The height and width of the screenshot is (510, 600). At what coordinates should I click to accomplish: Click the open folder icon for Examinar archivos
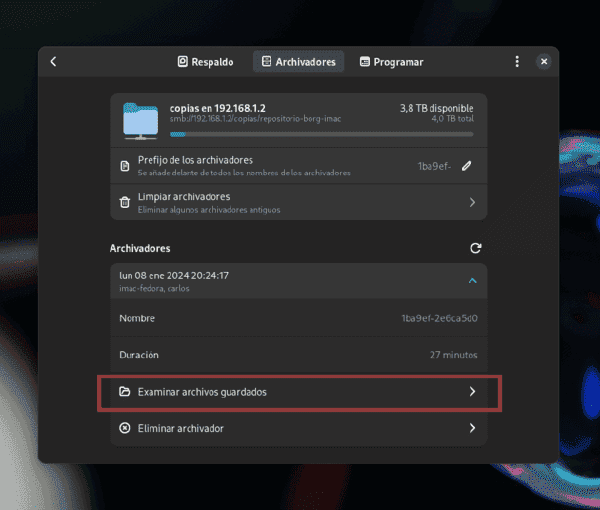tap(125, 391)
